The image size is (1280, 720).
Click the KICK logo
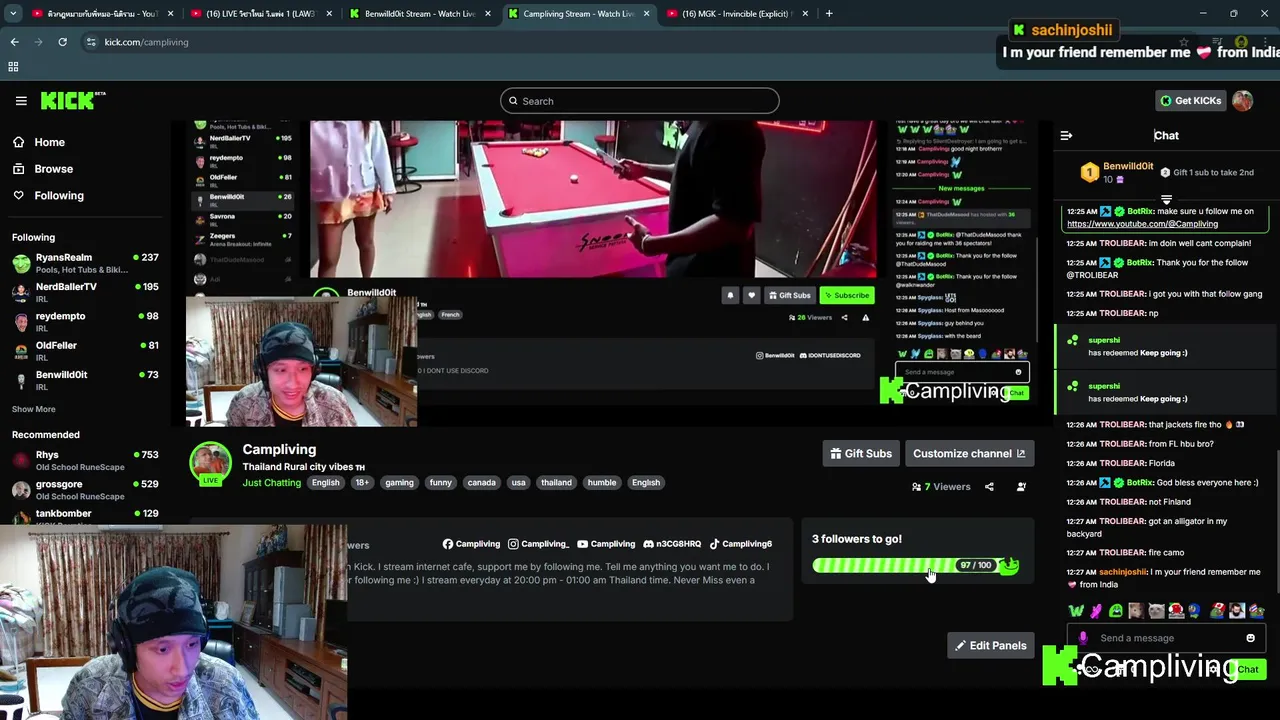(x=73, y=100)
